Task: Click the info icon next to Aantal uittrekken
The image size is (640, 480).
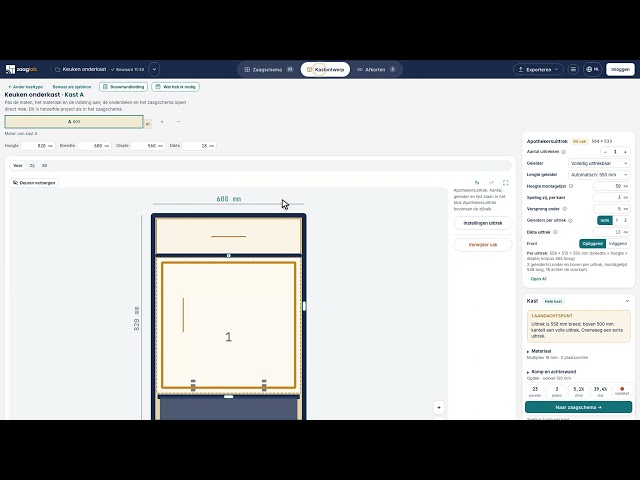Action: pos(564,152)
